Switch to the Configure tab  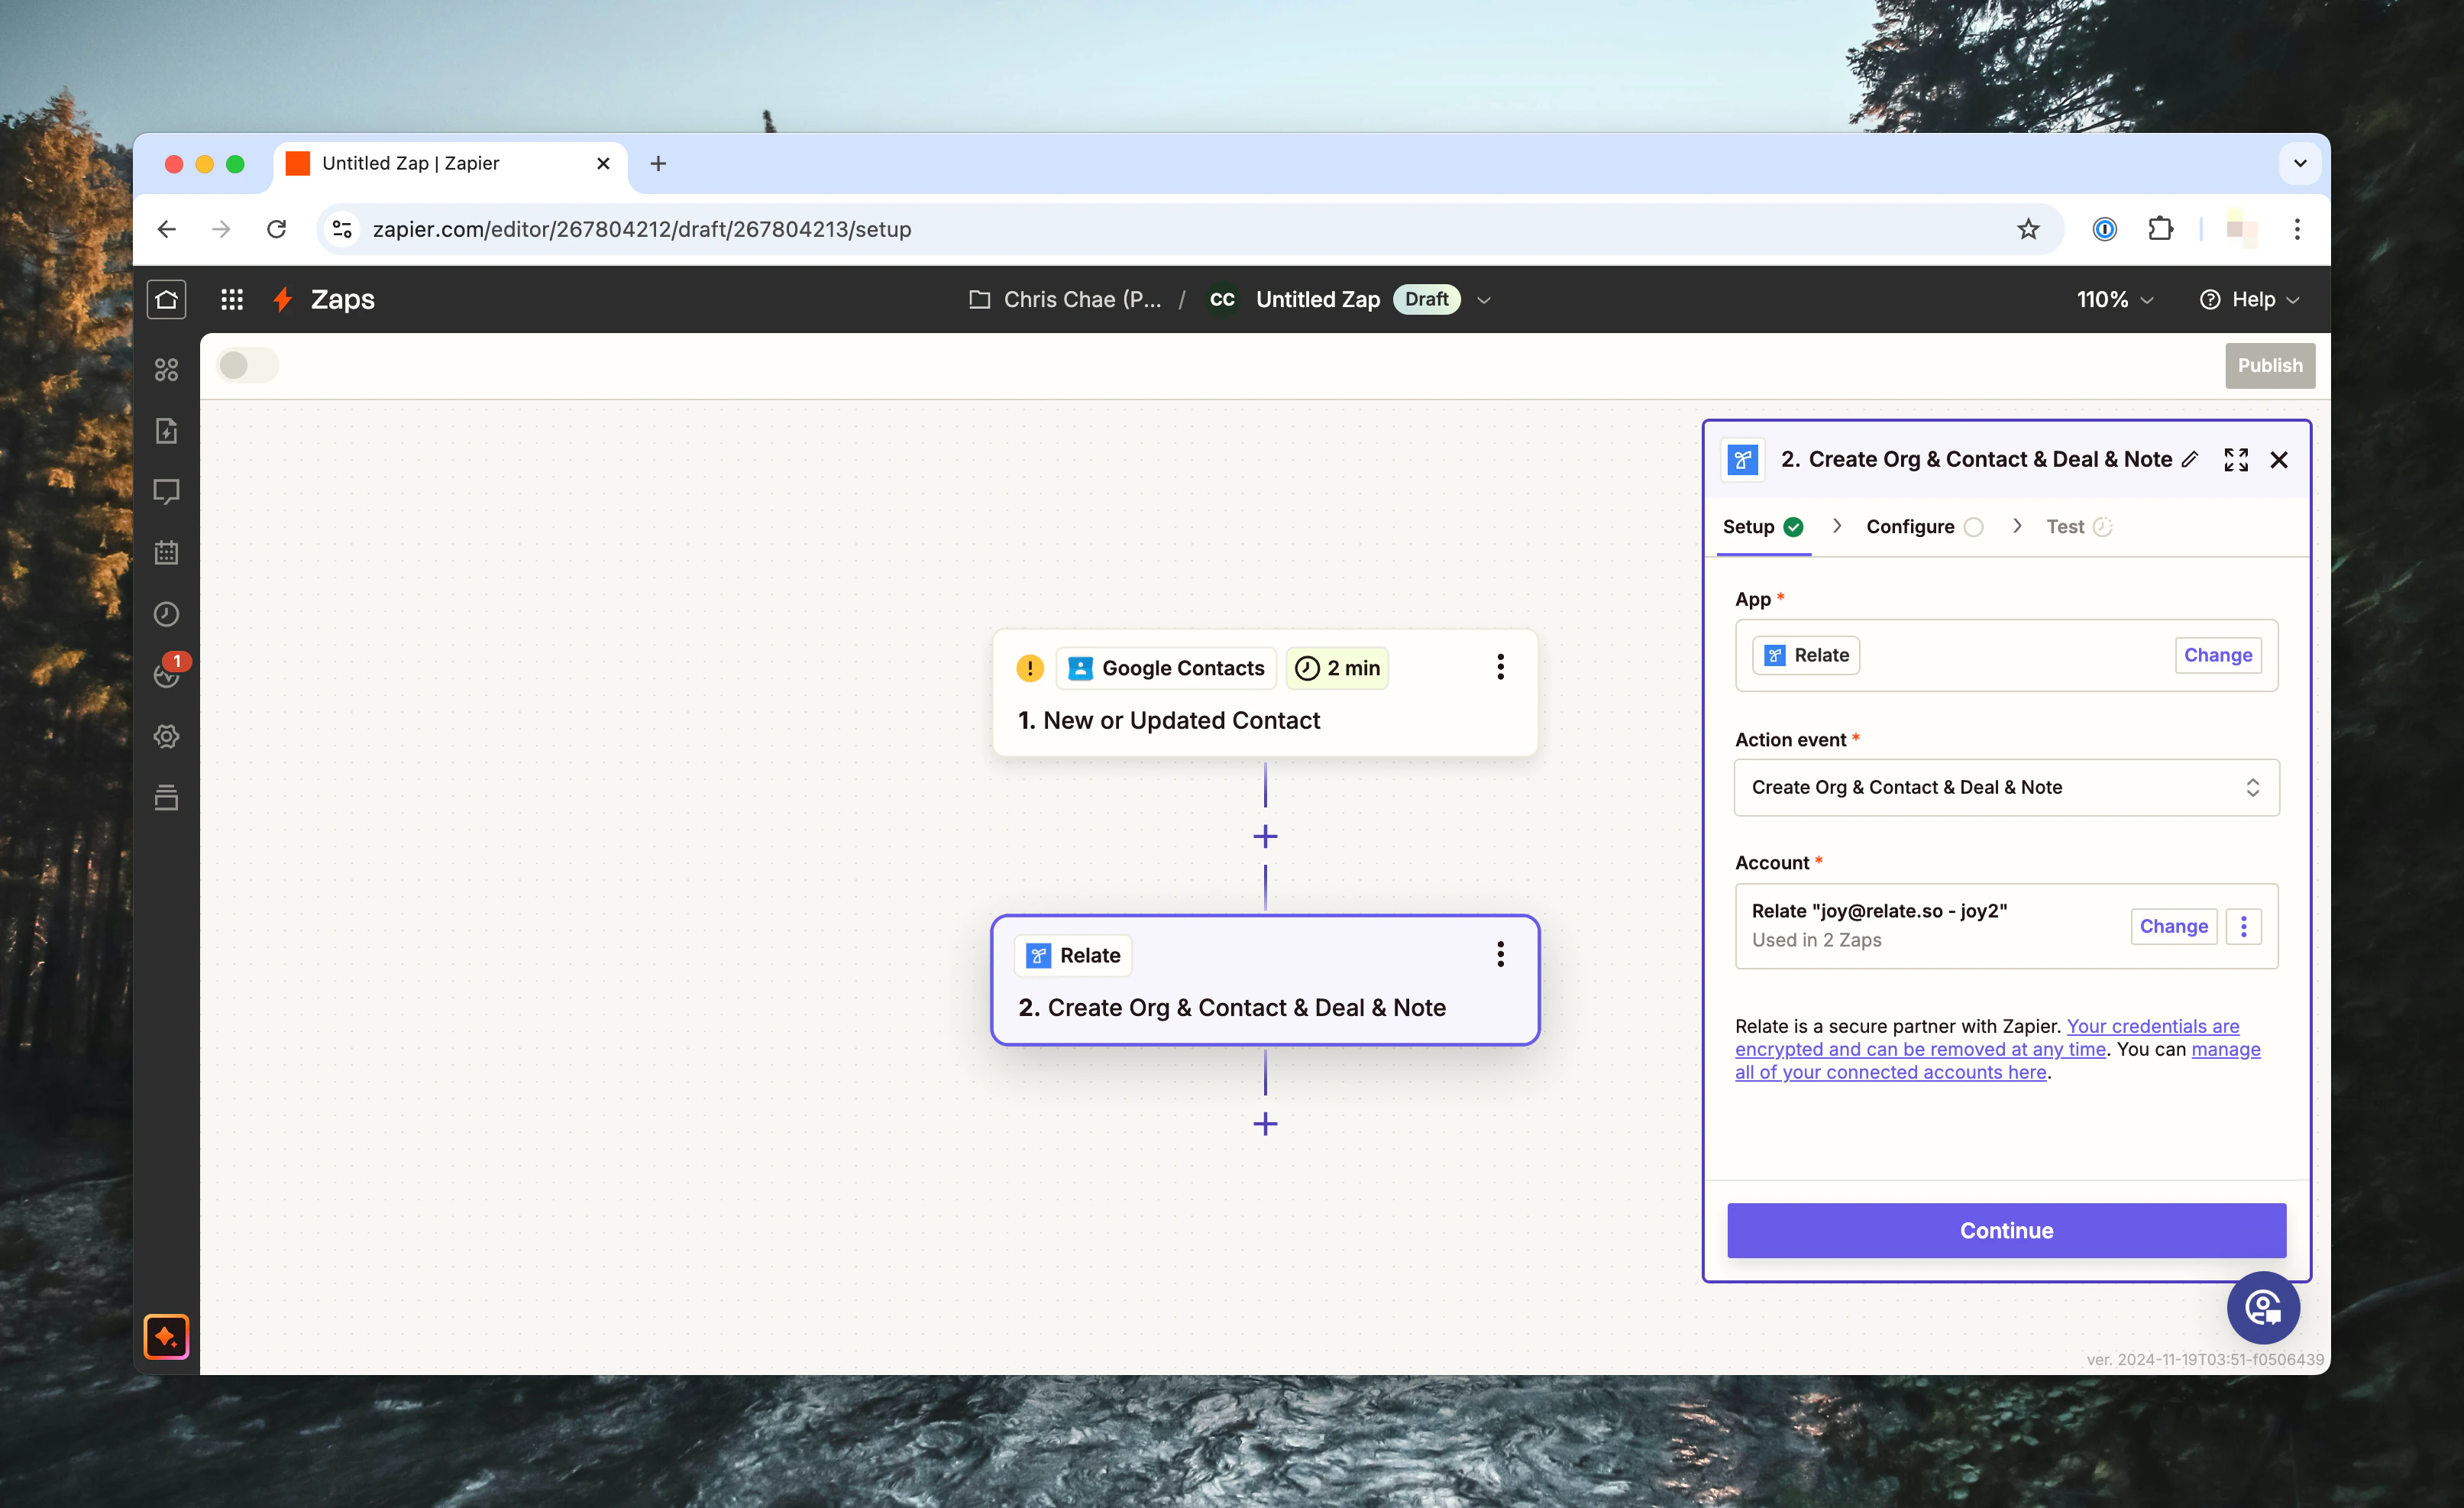click(x=1910, y=527)
